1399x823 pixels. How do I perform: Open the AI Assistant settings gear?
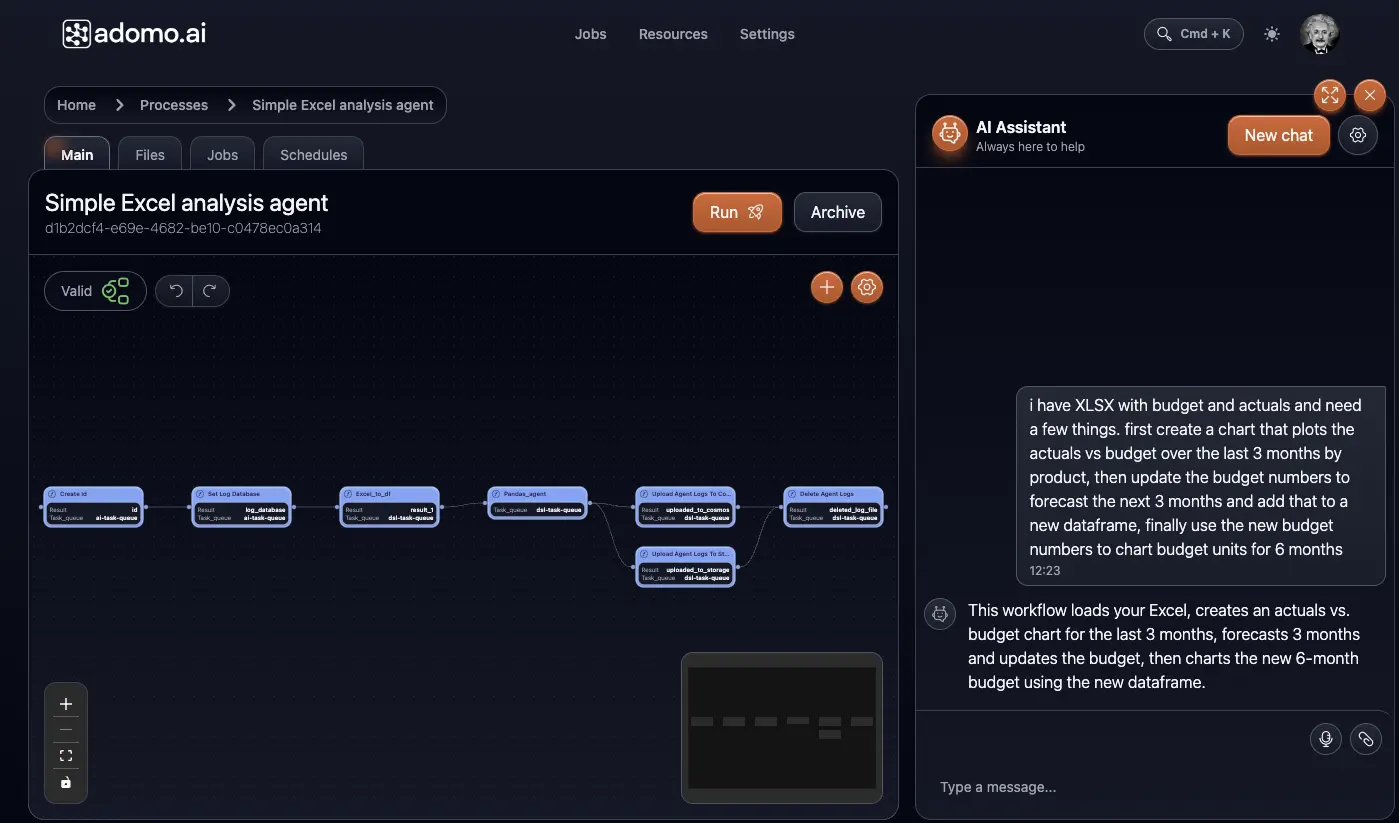[1357, 135]
